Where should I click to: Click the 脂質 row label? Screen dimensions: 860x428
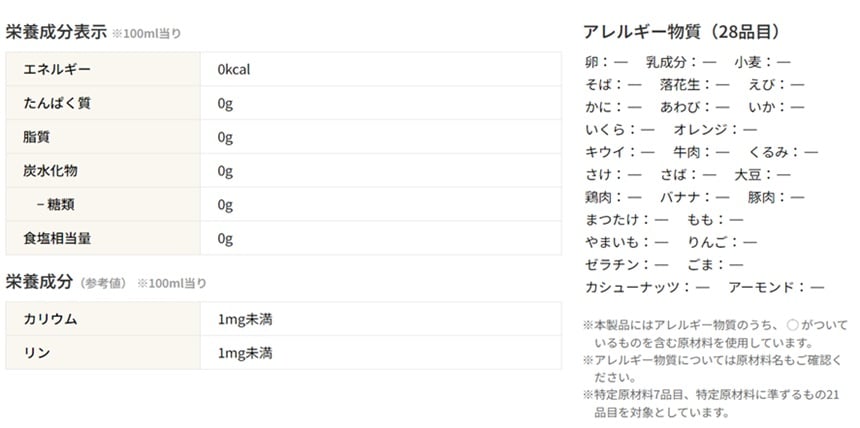click(36, 137)
